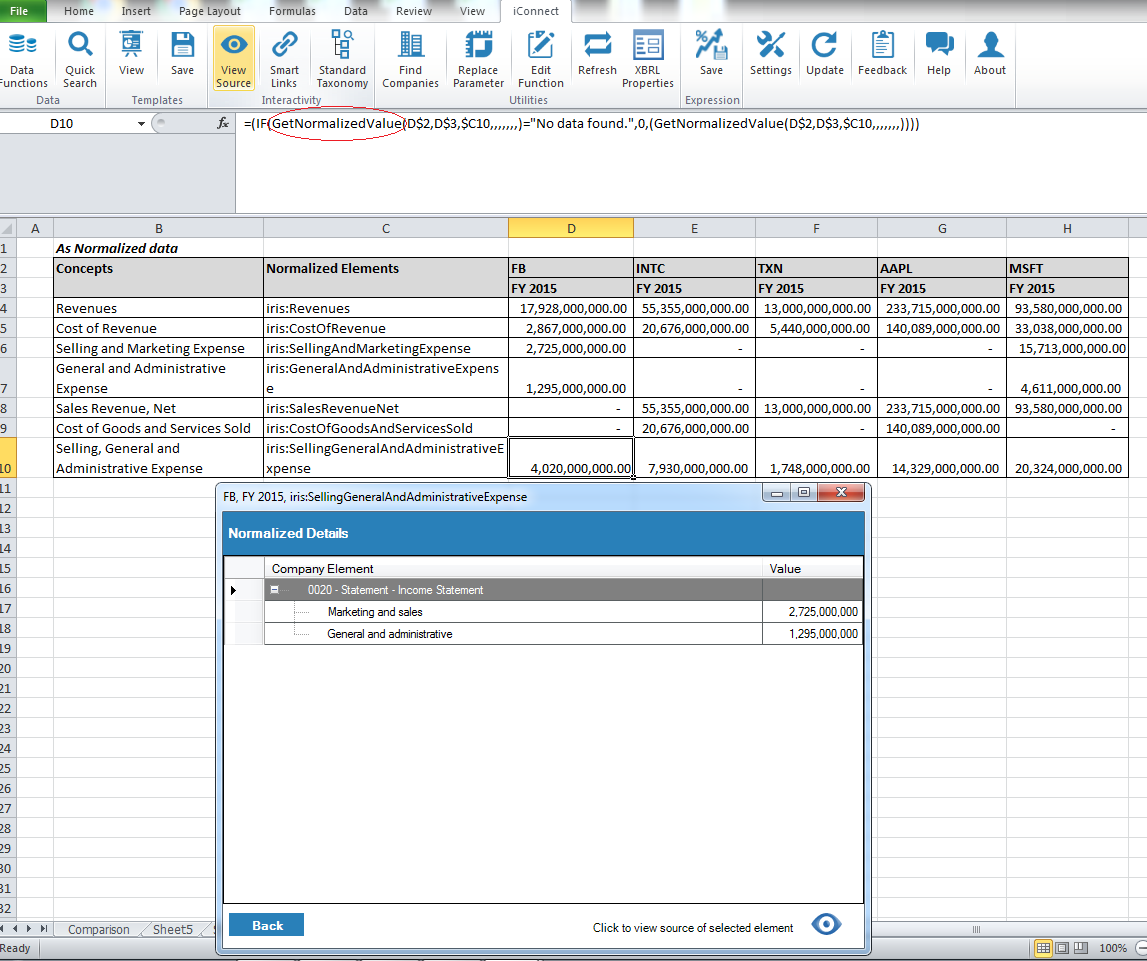This screenshot has width=1147, height=961.
Task: Open the About dialog
Action: (x=990, y=54)
